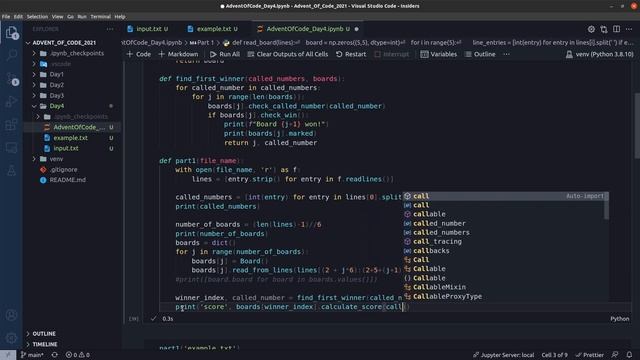The image size is (640, 360).
Task: Expand the Day2 folder
Action: point(56,85)
